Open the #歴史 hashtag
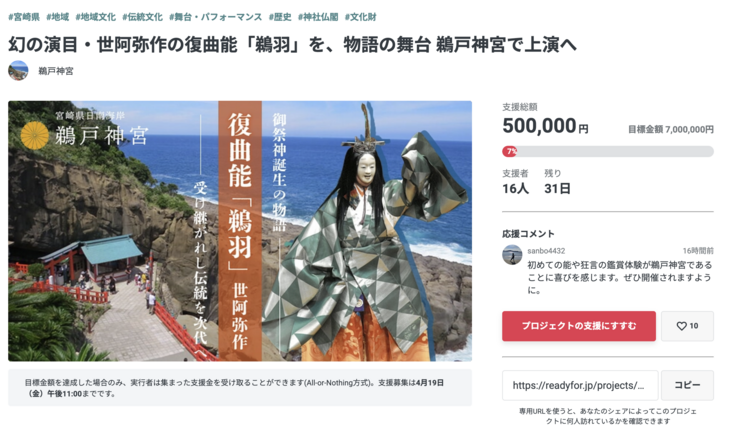The width and height of the screenshot is (736, 432). pyautogui.click(x=280, y=17)
